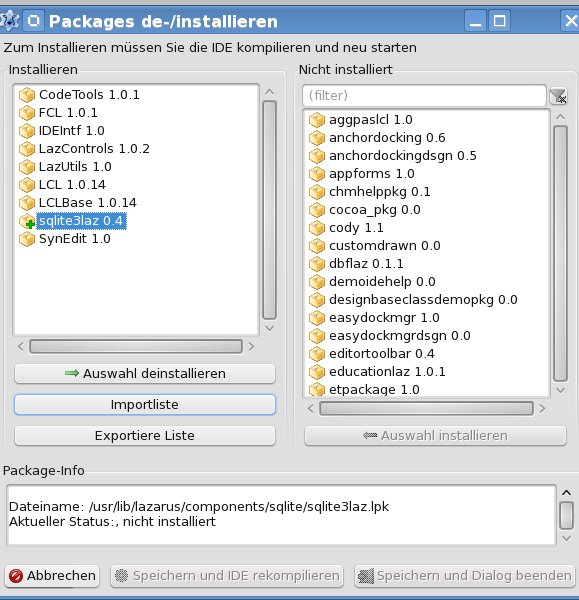Select cody 1.1 entry
The image size is (579, 600).
pyautogui.click(x=356, y=228)
